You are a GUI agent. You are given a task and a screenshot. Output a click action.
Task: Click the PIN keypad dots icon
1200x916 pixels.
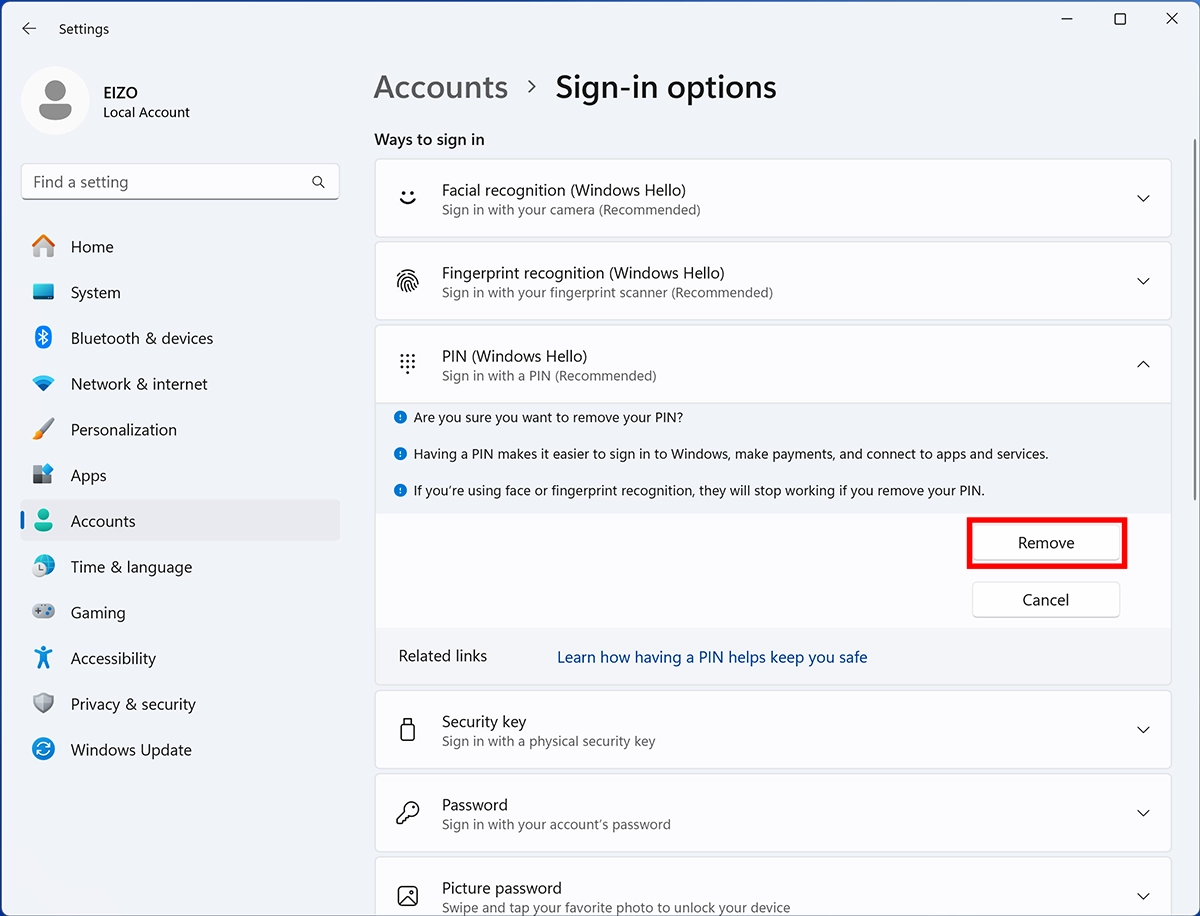pyautogui.click(x=407, y=364)
